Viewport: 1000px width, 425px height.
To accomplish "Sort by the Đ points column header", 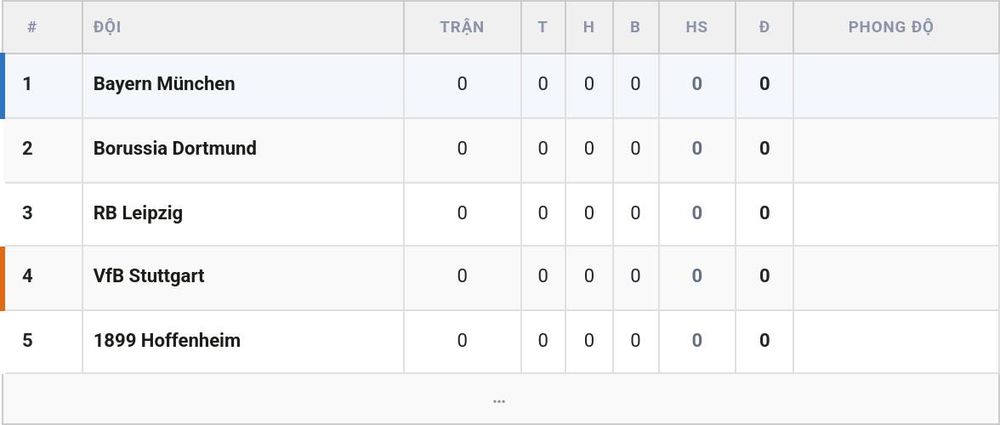I will 764,27.
